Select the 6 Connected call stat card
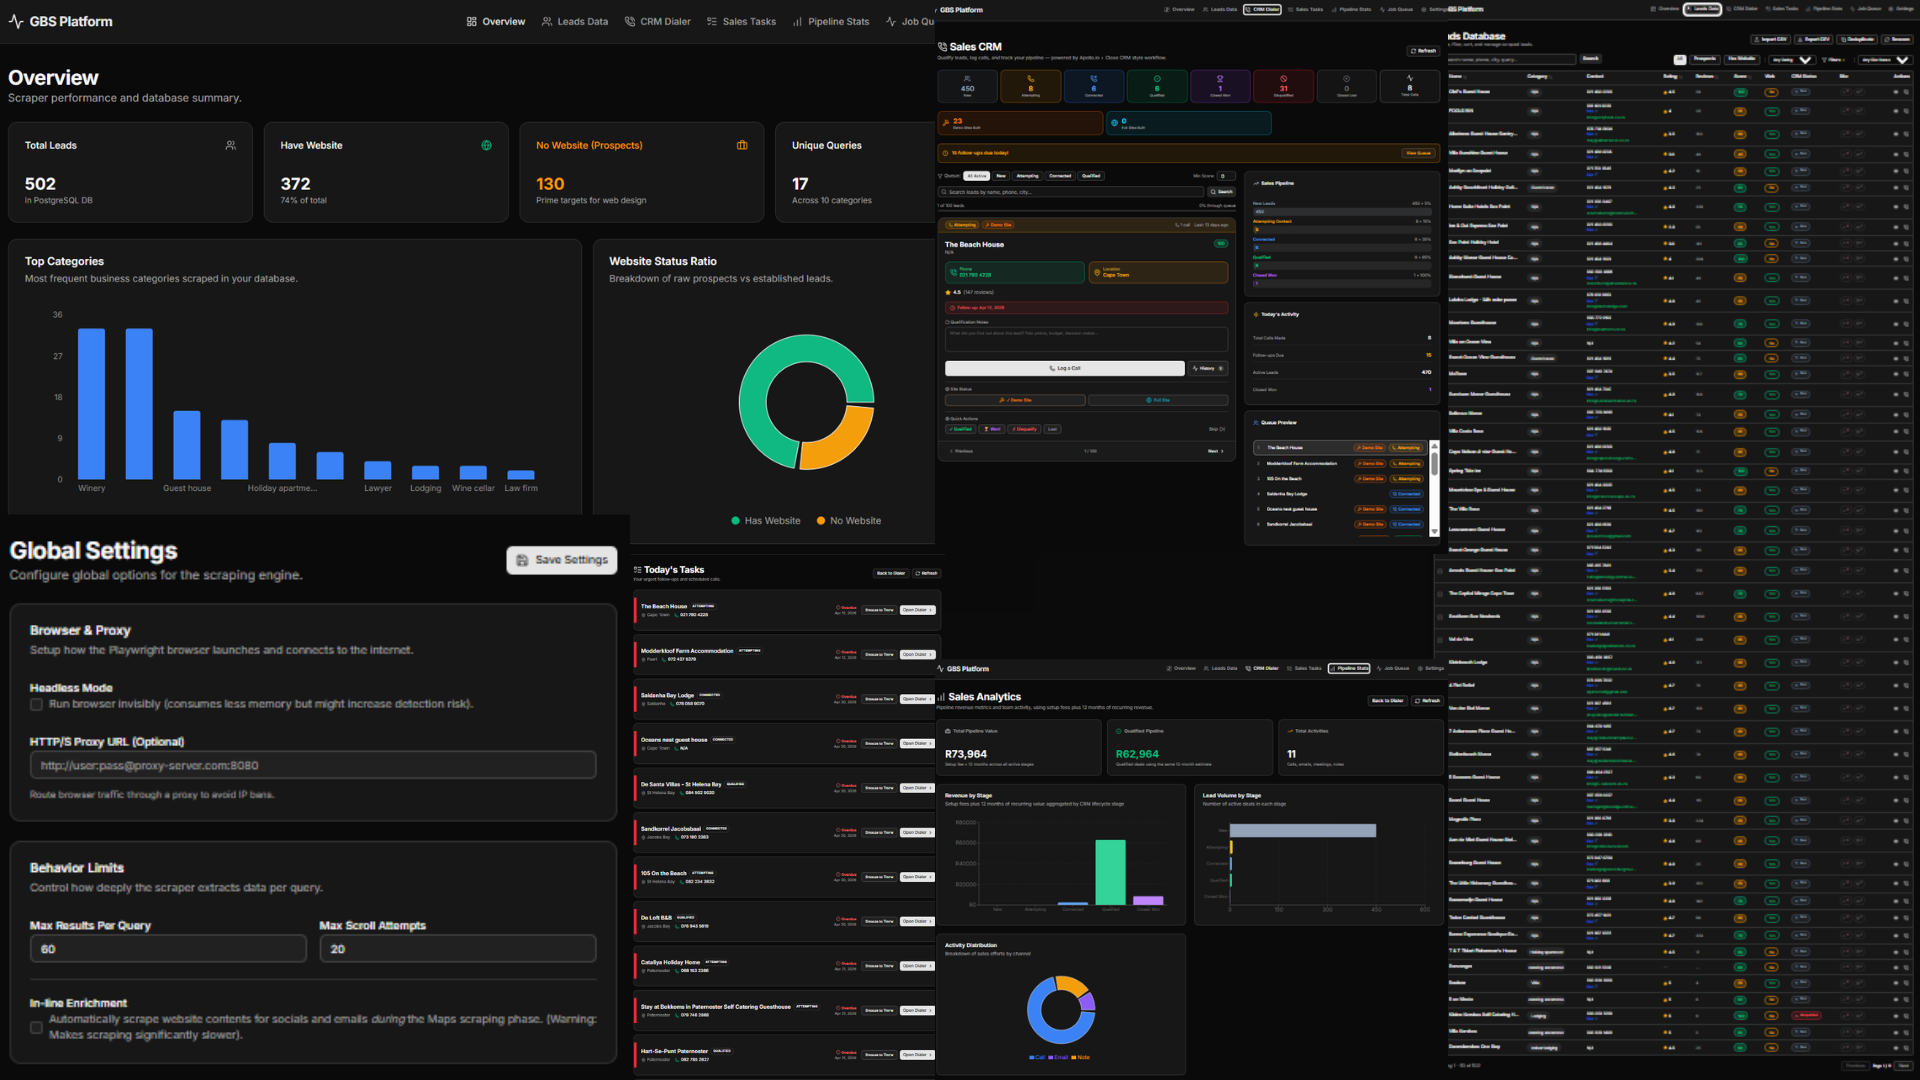 [1093, 87]
